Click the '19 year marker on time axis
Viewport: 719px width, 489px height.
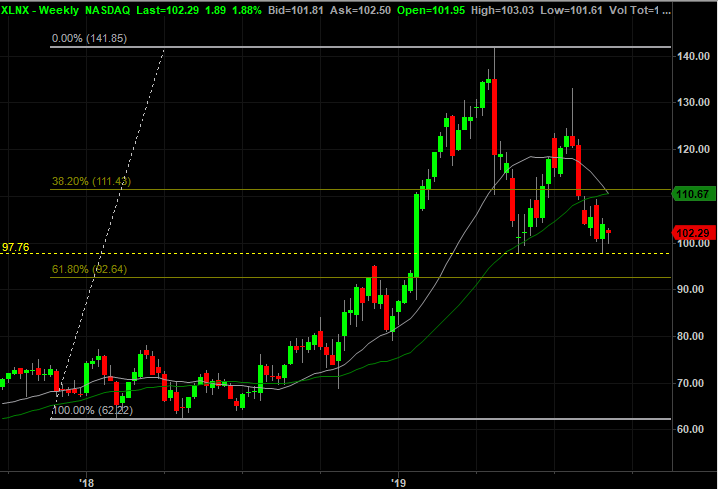(x=398, y=483)
